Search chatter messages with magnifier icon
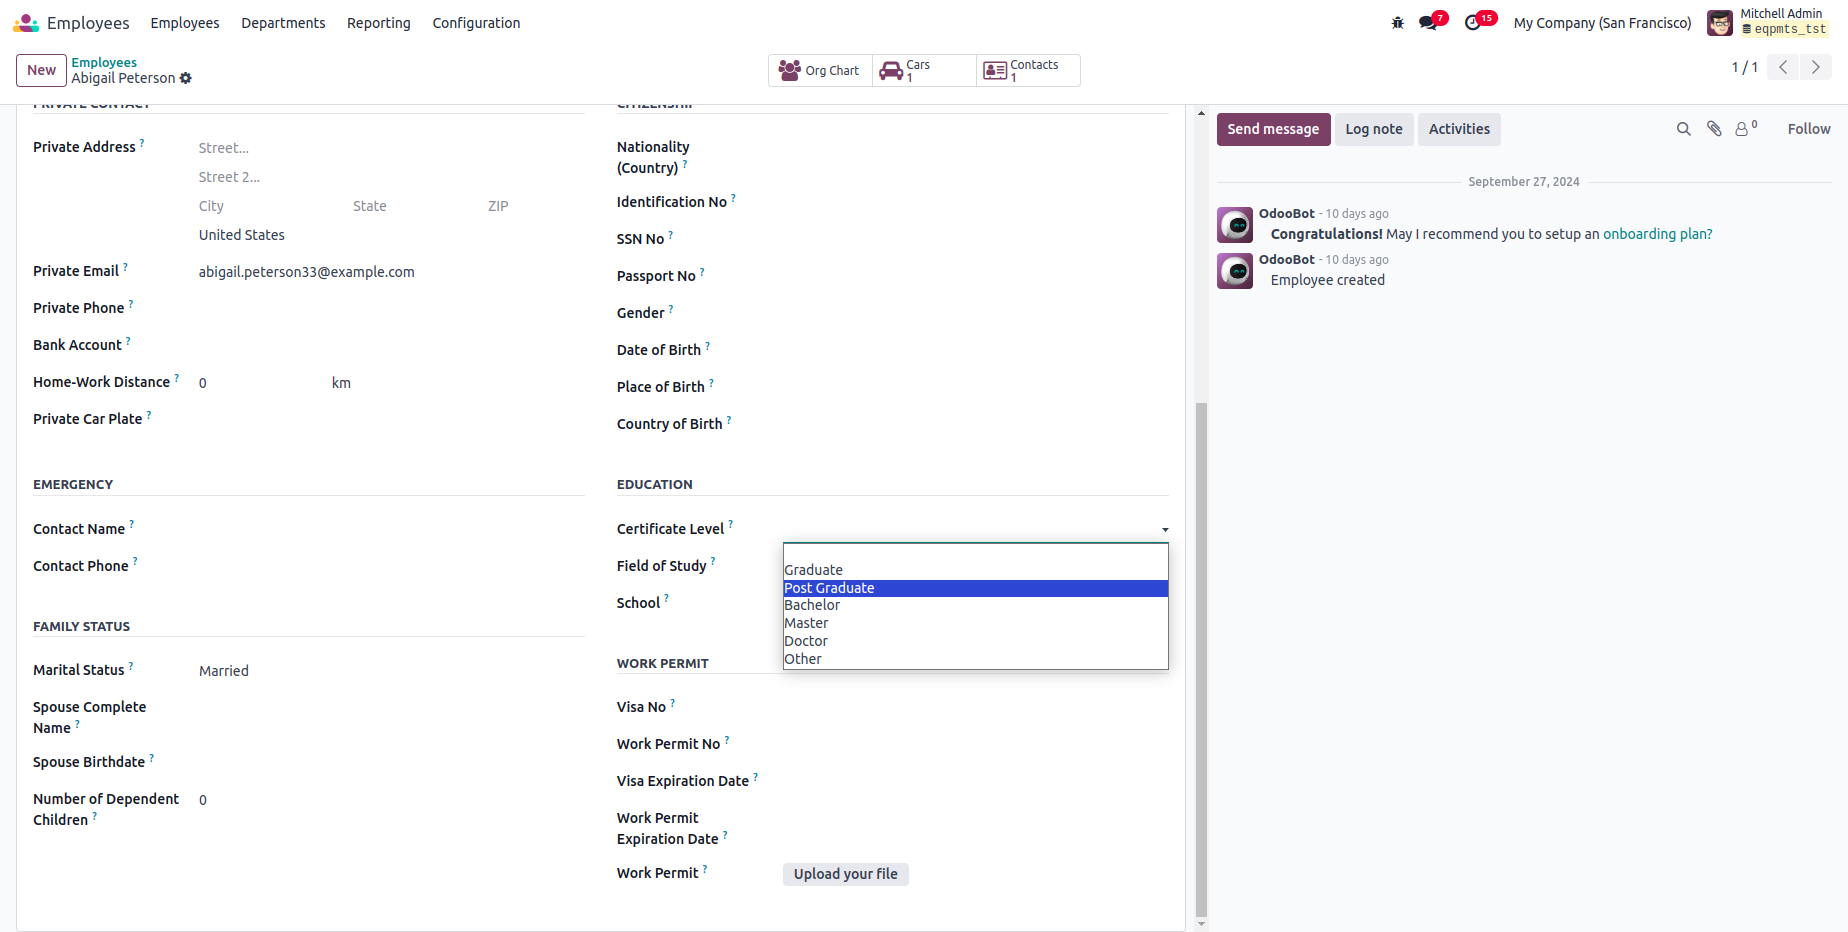The image size is (1848, 932). click(x=1684, y=129)
